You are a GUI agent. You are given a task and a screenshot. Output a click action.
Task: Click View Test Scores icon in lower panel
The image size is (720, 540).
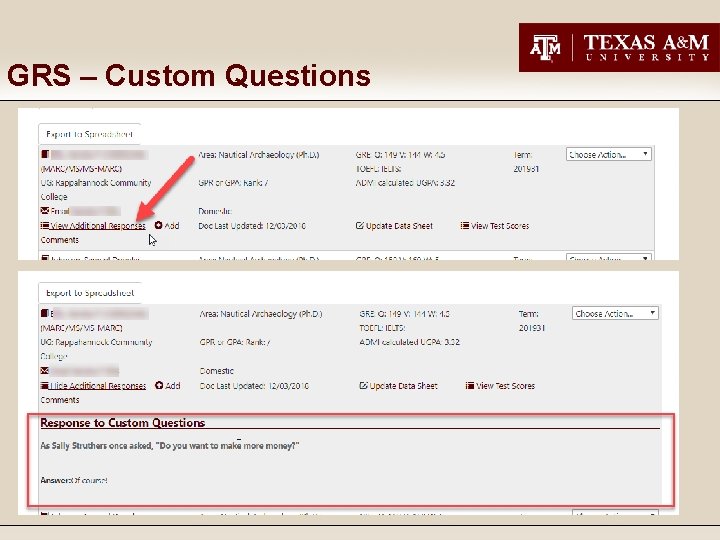click(x=470, y=386)
